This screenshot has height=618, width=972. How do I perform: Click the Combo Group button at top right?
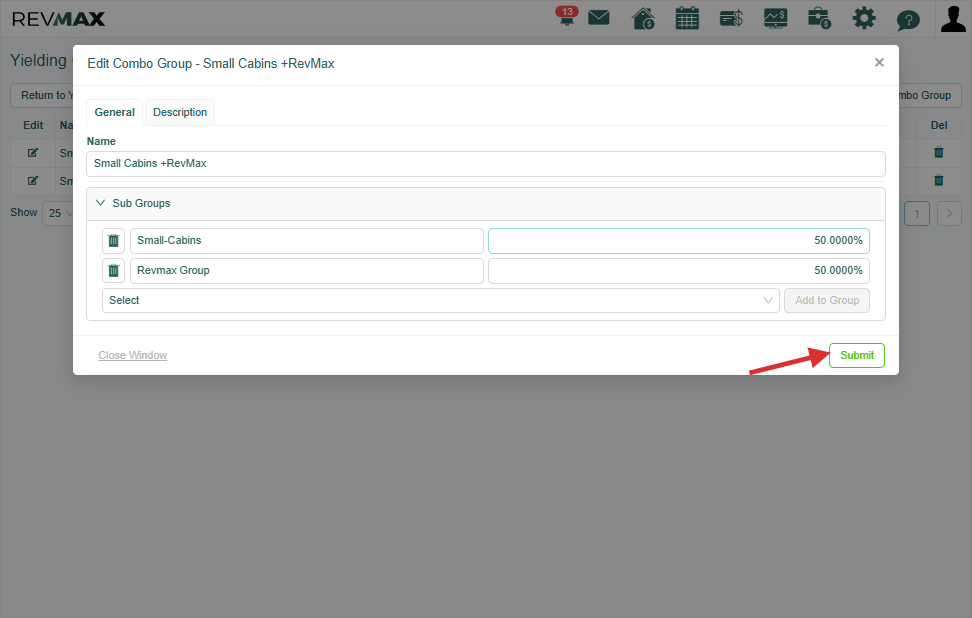930,95
